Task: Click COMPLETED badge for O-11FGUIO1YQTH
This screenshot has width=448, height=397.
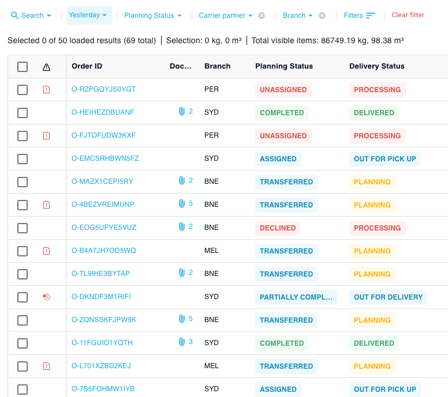Action: 282,343
